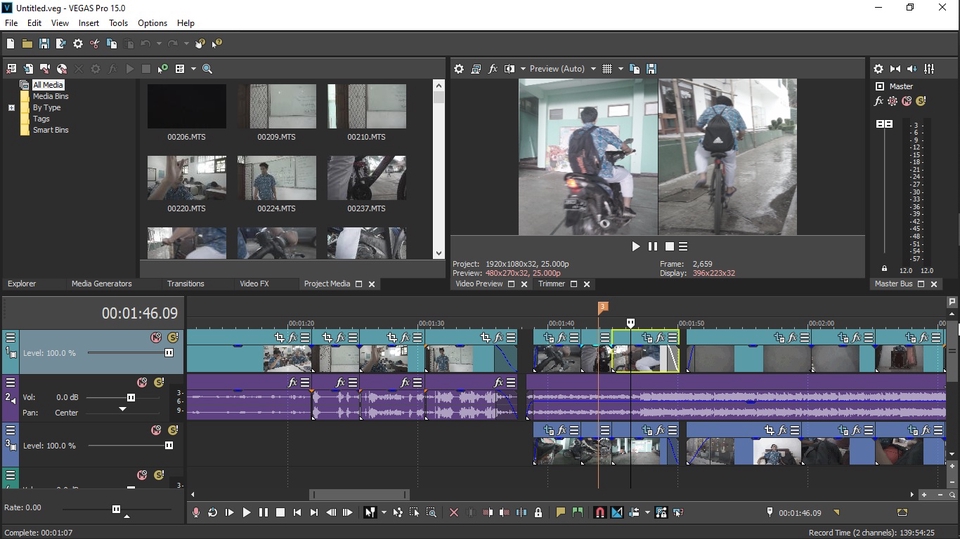960x539 pixels.
Task: Search the media bins with the magnifier icon
Action: (x=207, y=69)
